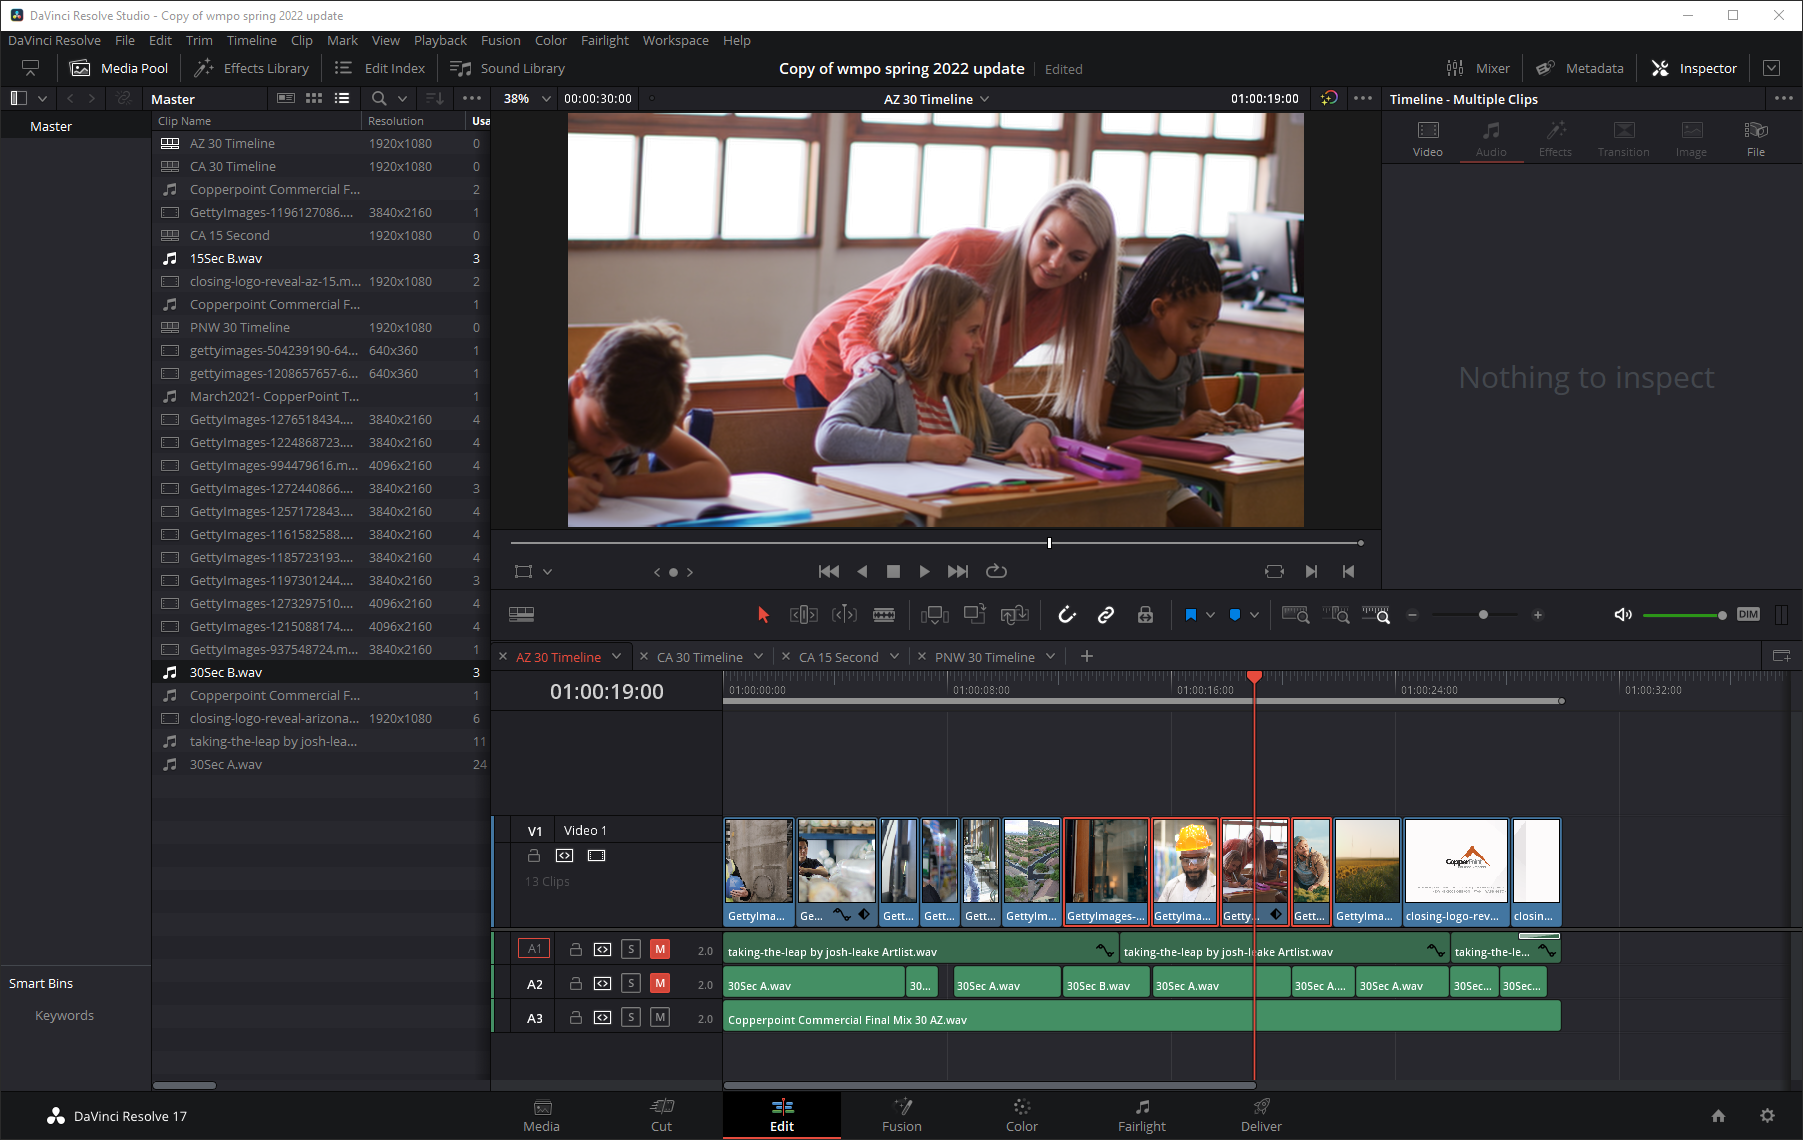Open flag color dropdown arrow

point(1210,615)
